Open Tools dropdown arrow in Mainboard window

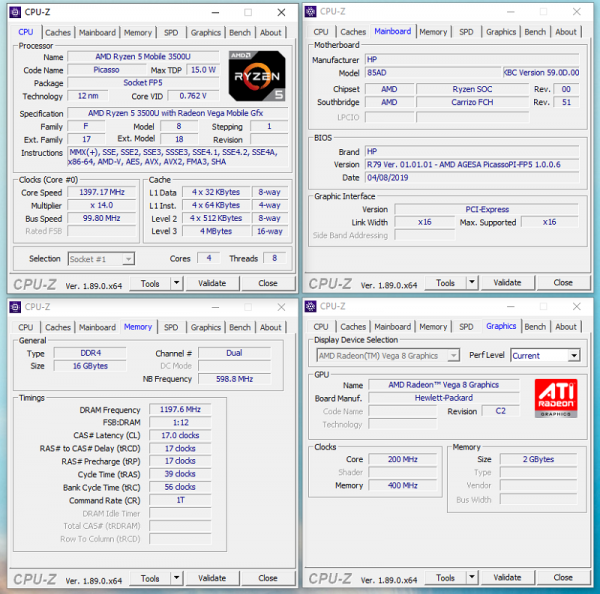[x=472, y=283]
